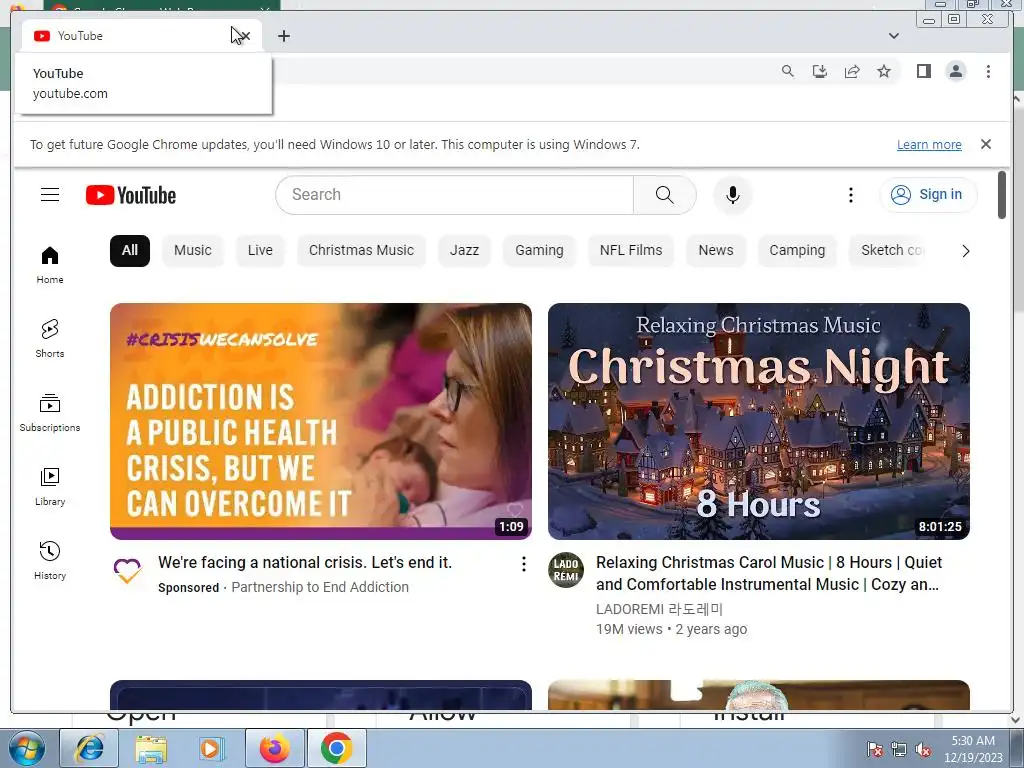This screenshot has width=1024, height=768.
Task: Select the Camping category chip
Action: (797, 251)
